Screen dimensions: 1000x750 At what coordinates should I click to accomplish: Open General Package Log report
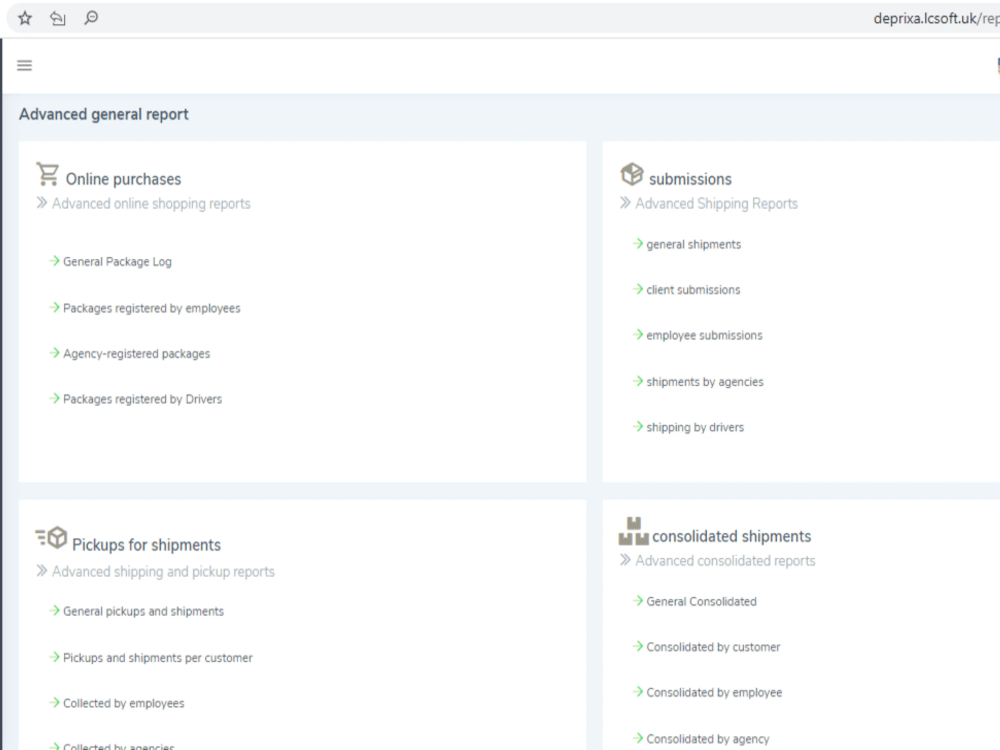point(117,261)
